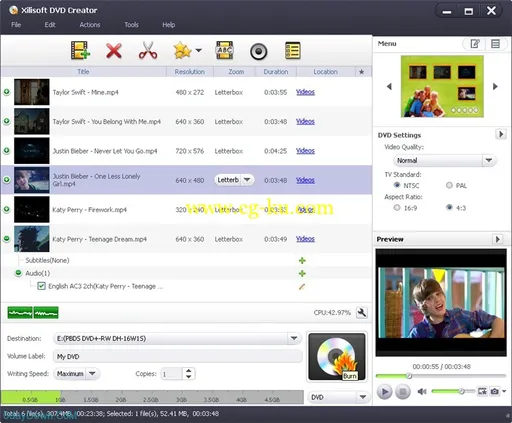Click the yellow chapter list icon
The height and width of the screenshot is (423, 512).
[293, 51]
